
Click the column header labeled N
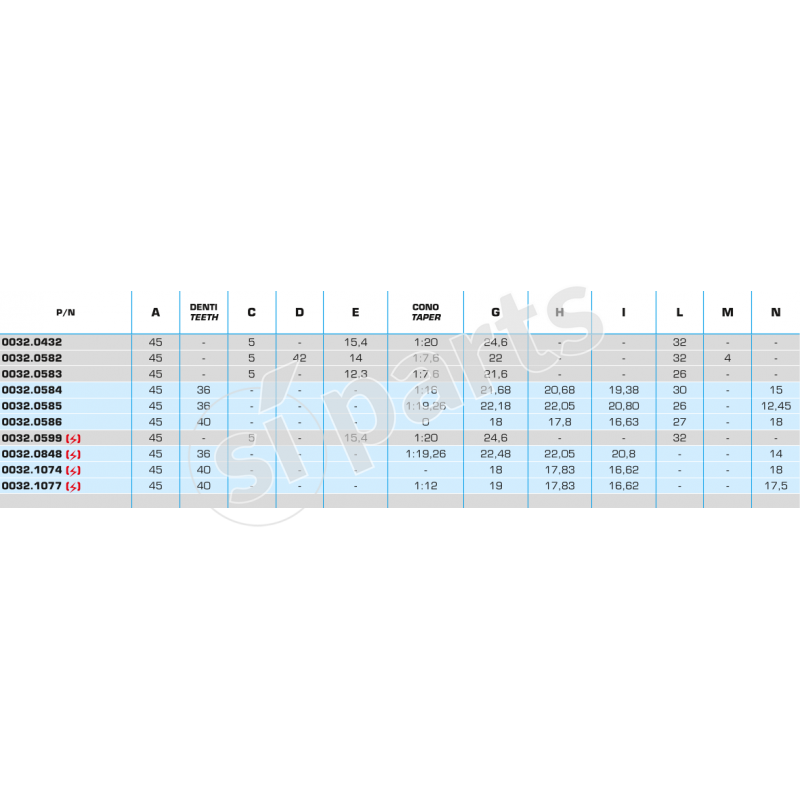click(775, 312)
